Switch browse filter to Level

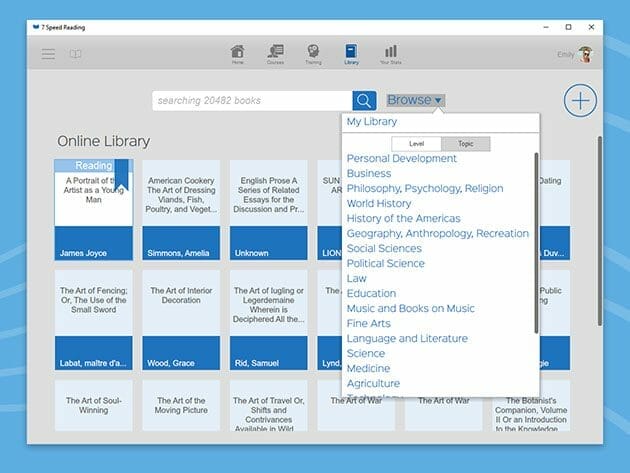pyautogui.click(x=416, y=144)
